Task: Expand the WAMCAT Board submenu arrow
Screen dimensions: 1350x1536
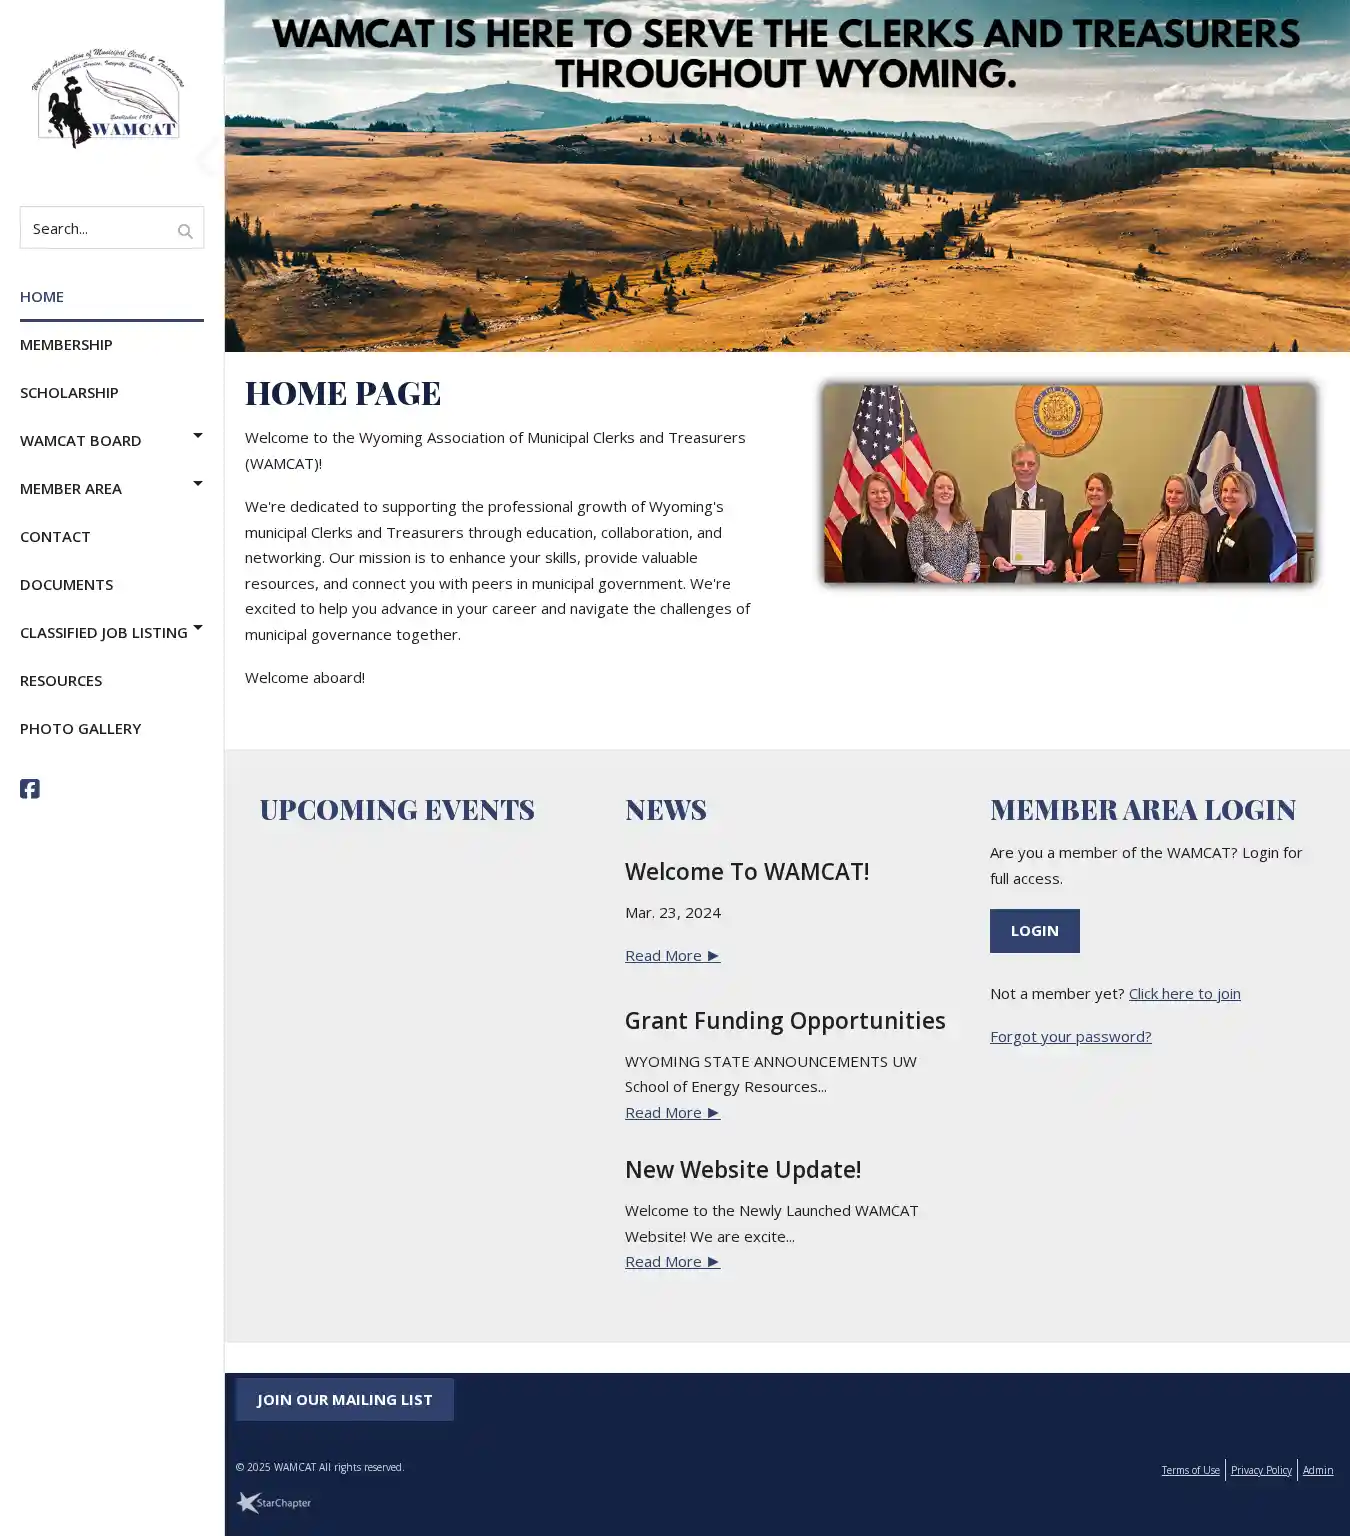Action: (197, 436)
